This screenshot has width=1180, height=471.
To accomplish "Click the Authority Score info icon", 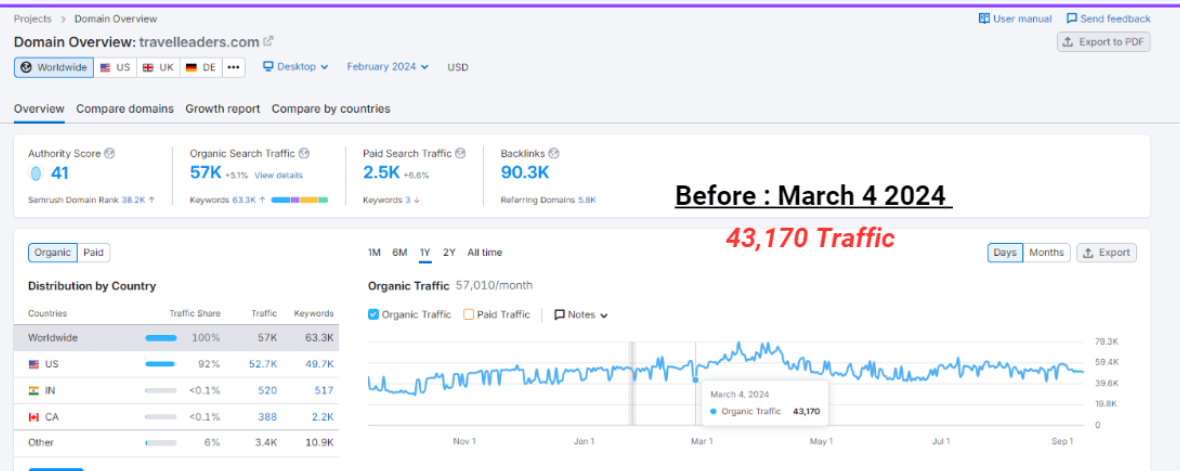I will point(110,154).
